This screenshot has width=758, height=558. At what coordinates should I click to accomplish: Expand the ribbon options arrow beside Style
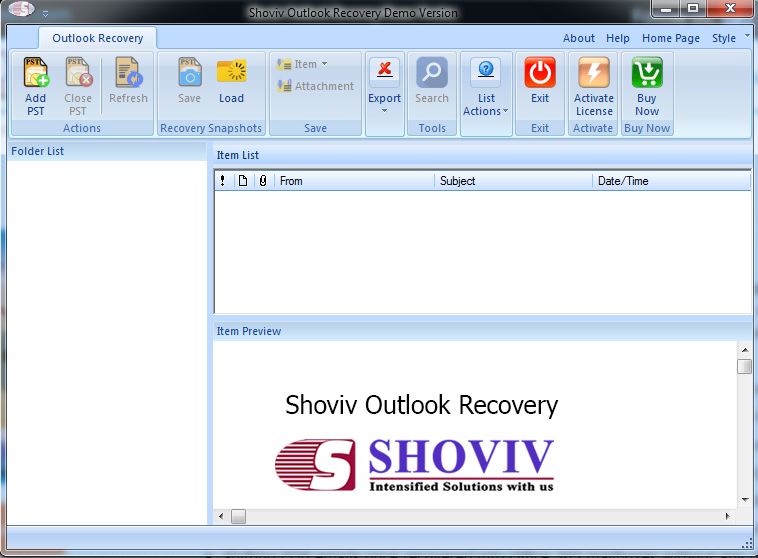(747, 35)
